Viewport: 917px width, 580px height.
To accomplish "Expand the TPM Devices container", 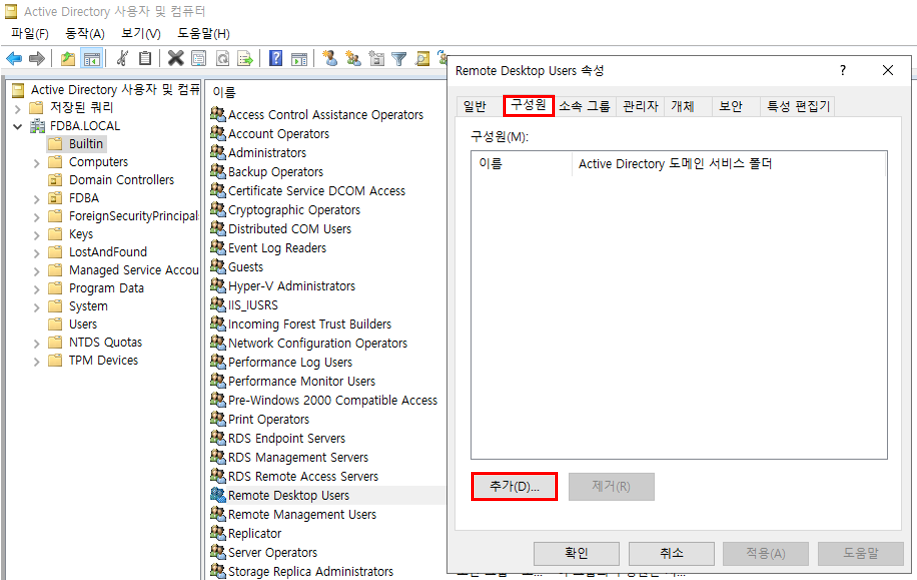I will pos(36,362).
